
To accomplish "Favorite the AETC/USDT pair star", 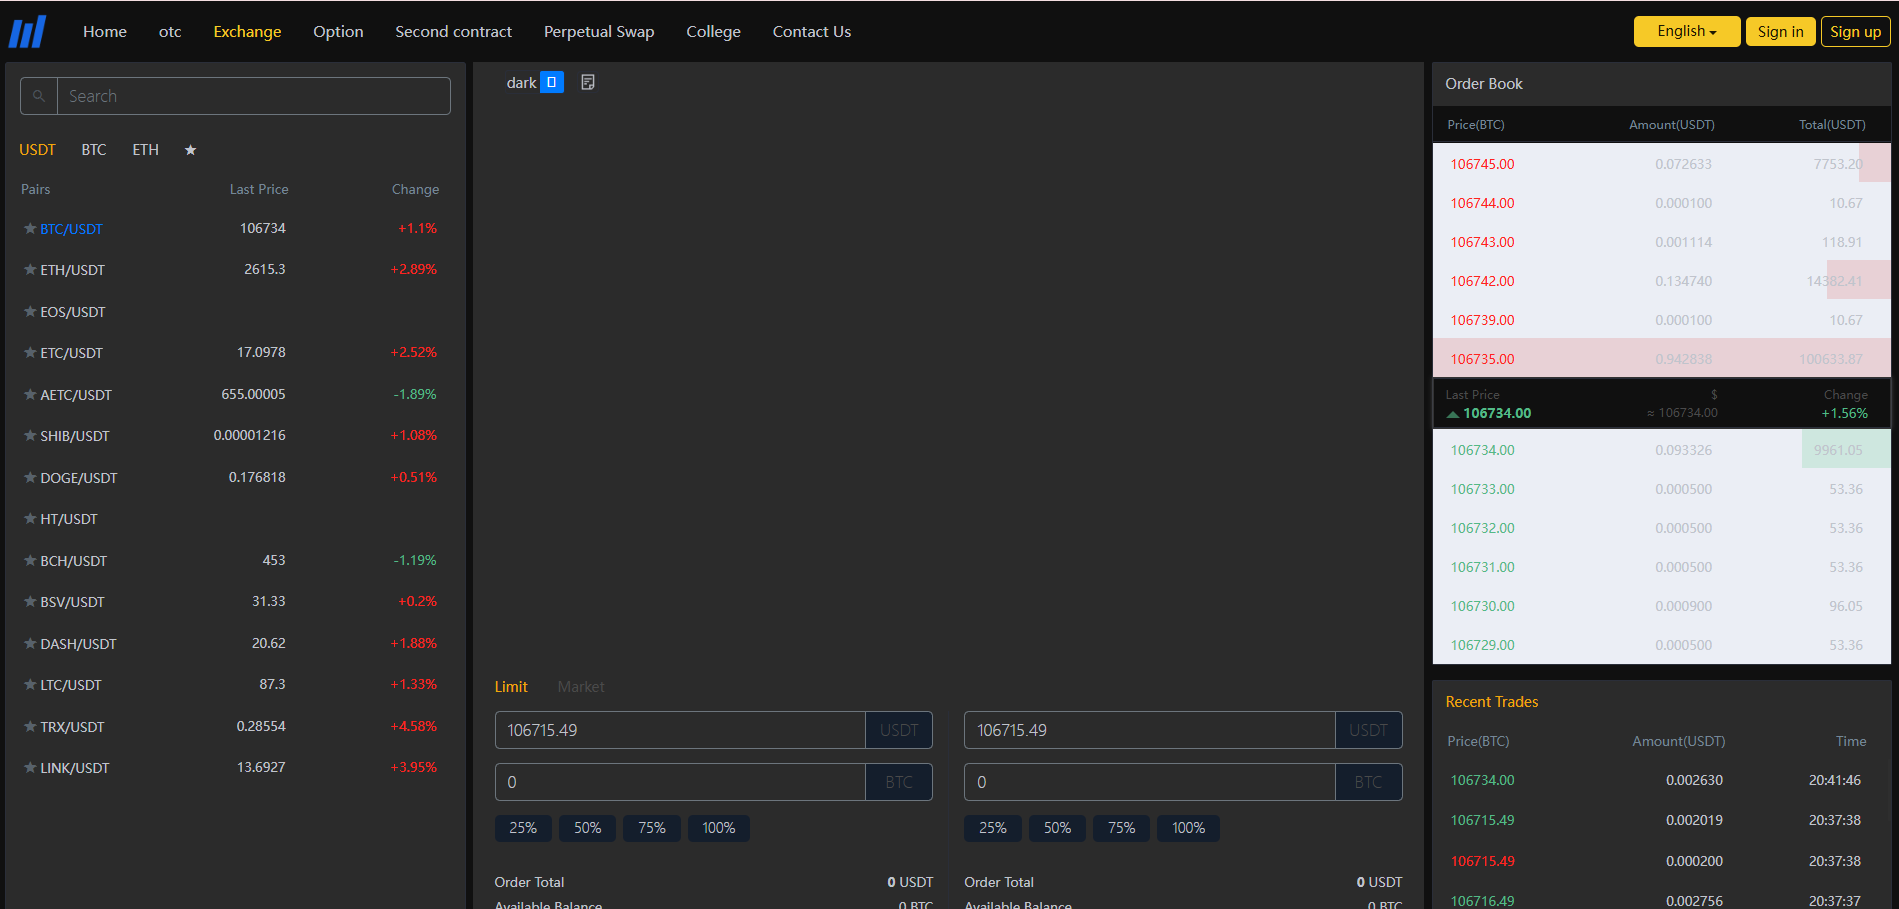I will [30, 395].
